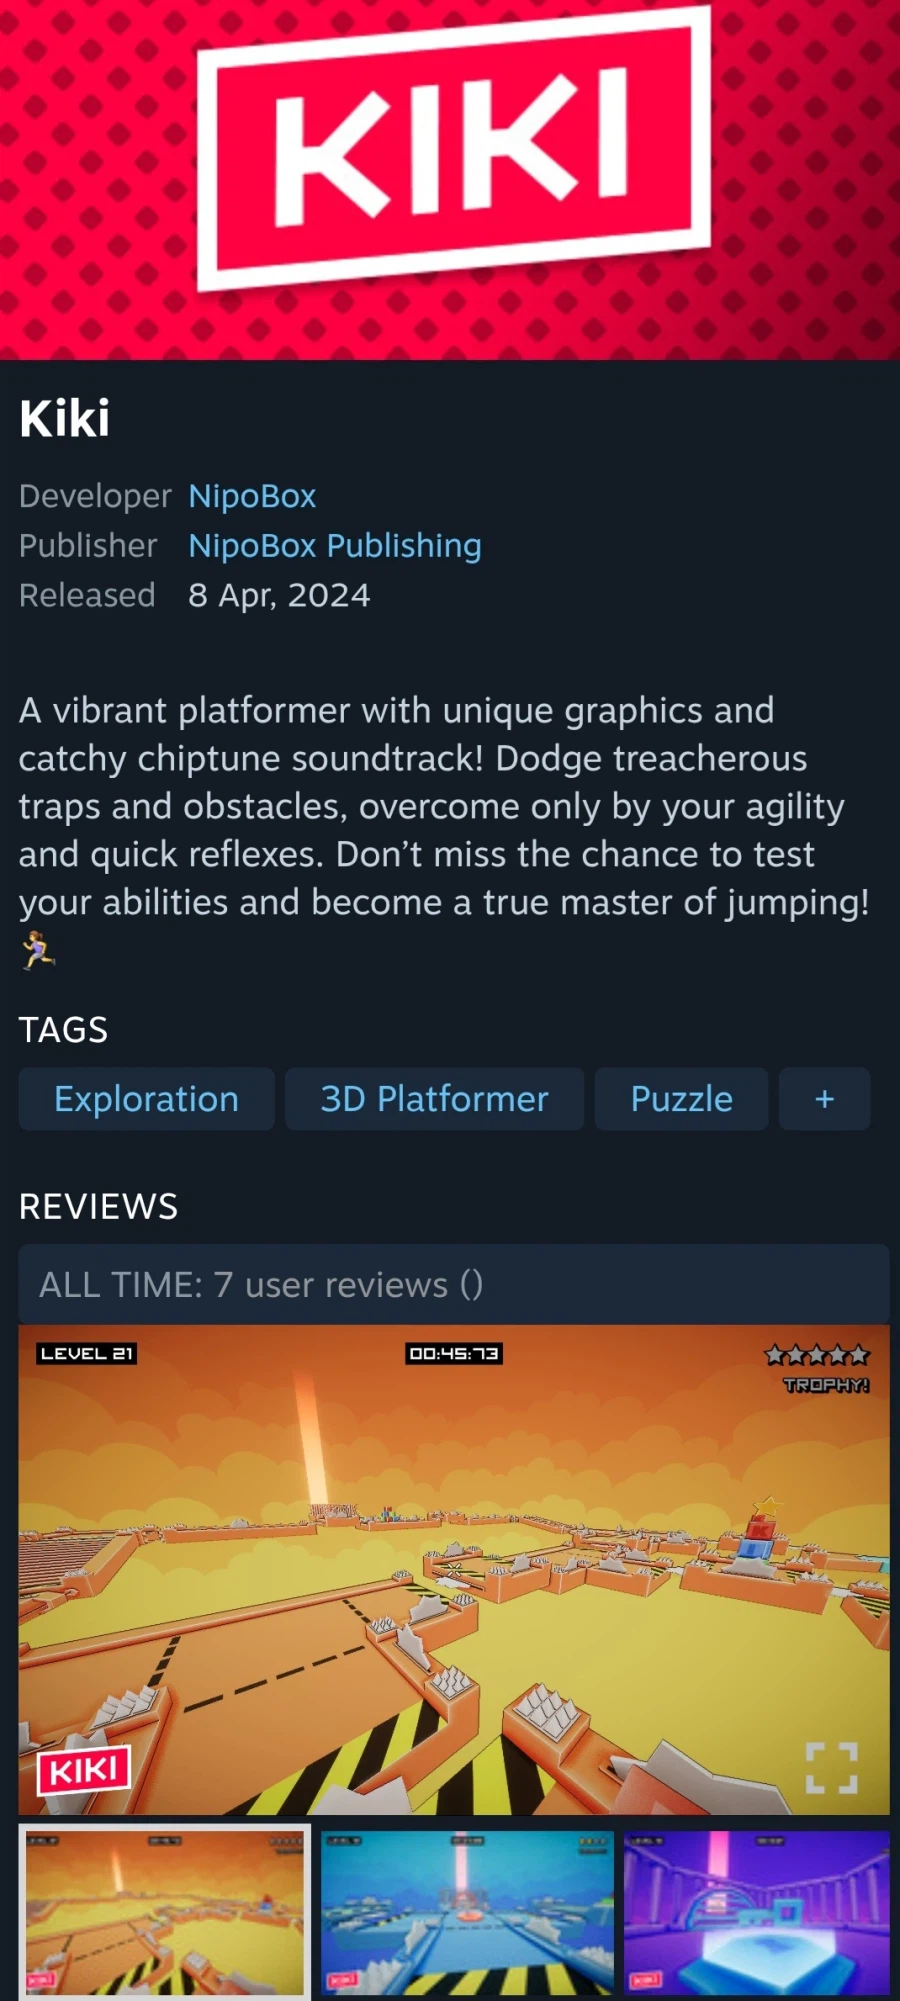Open the NipoBox developer link

[252, 496]
